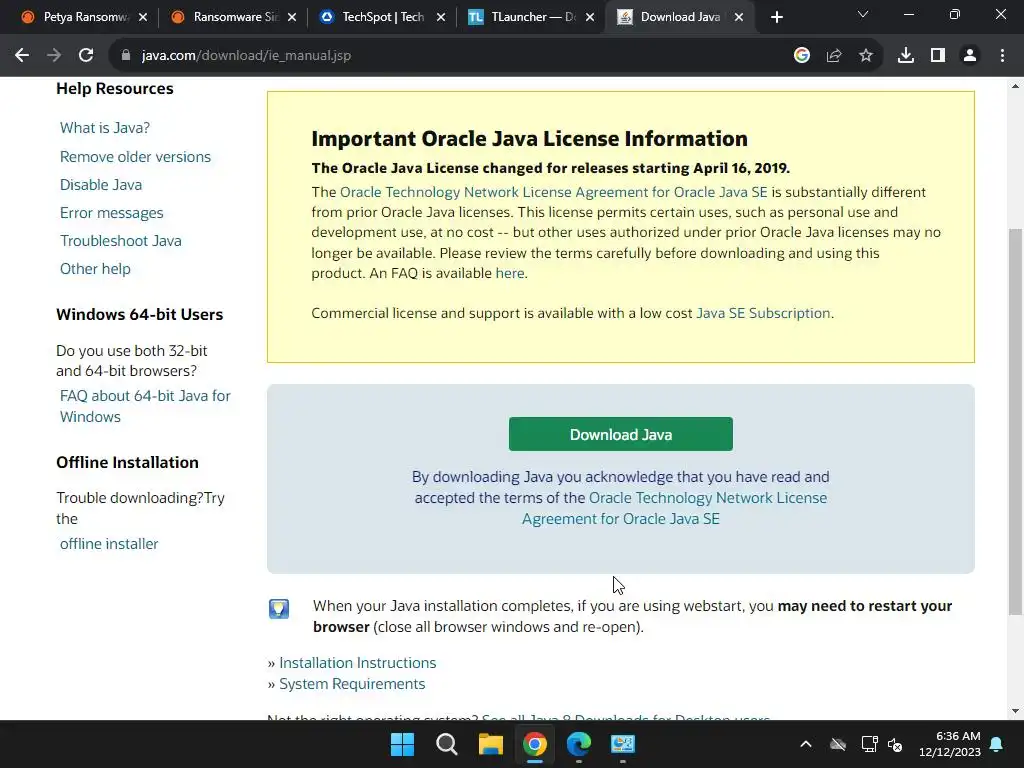Viewport: 1024px width, 768px height.
Task: Click Chrome taskbar icon
Action: (x=535, y=744)
